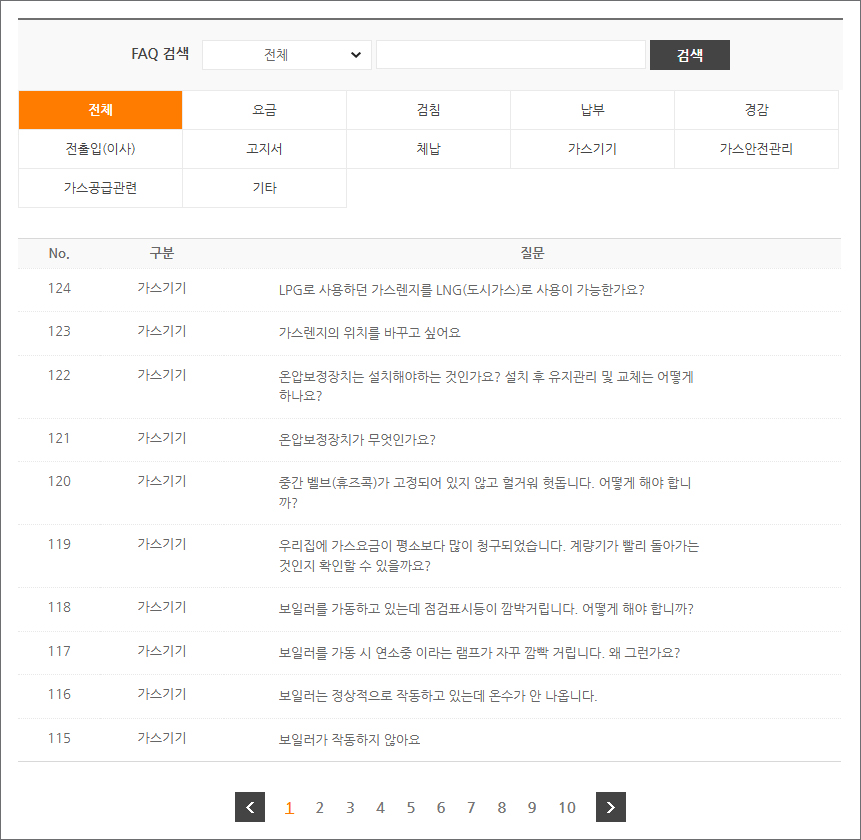Select the 전체 category tab
Image resolution: width=861 pixels, height=840 pixels.
[x=100, y=110]
